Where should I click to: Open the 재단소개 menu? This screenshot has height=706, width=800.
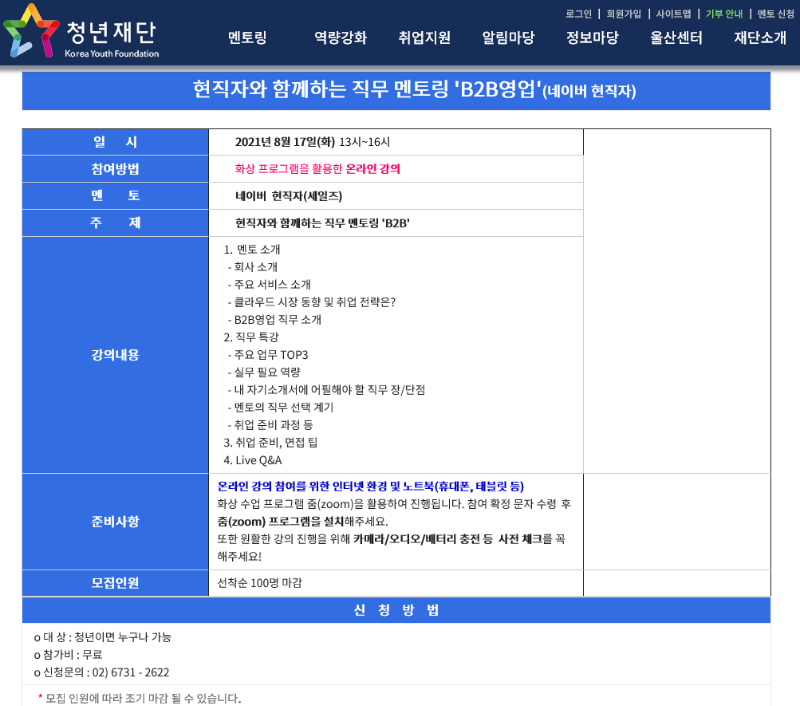point(760,37)
